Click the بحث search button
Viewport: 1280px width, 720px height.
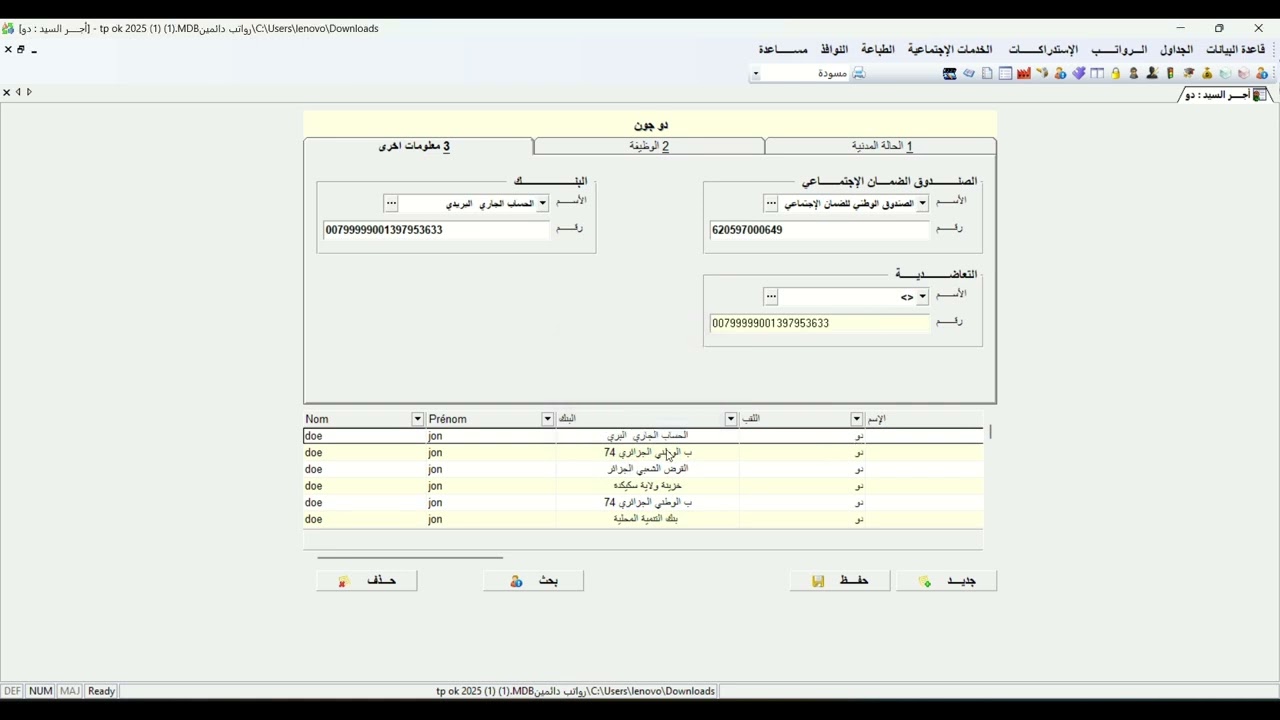pyautogui.click(x=533, y=581)
